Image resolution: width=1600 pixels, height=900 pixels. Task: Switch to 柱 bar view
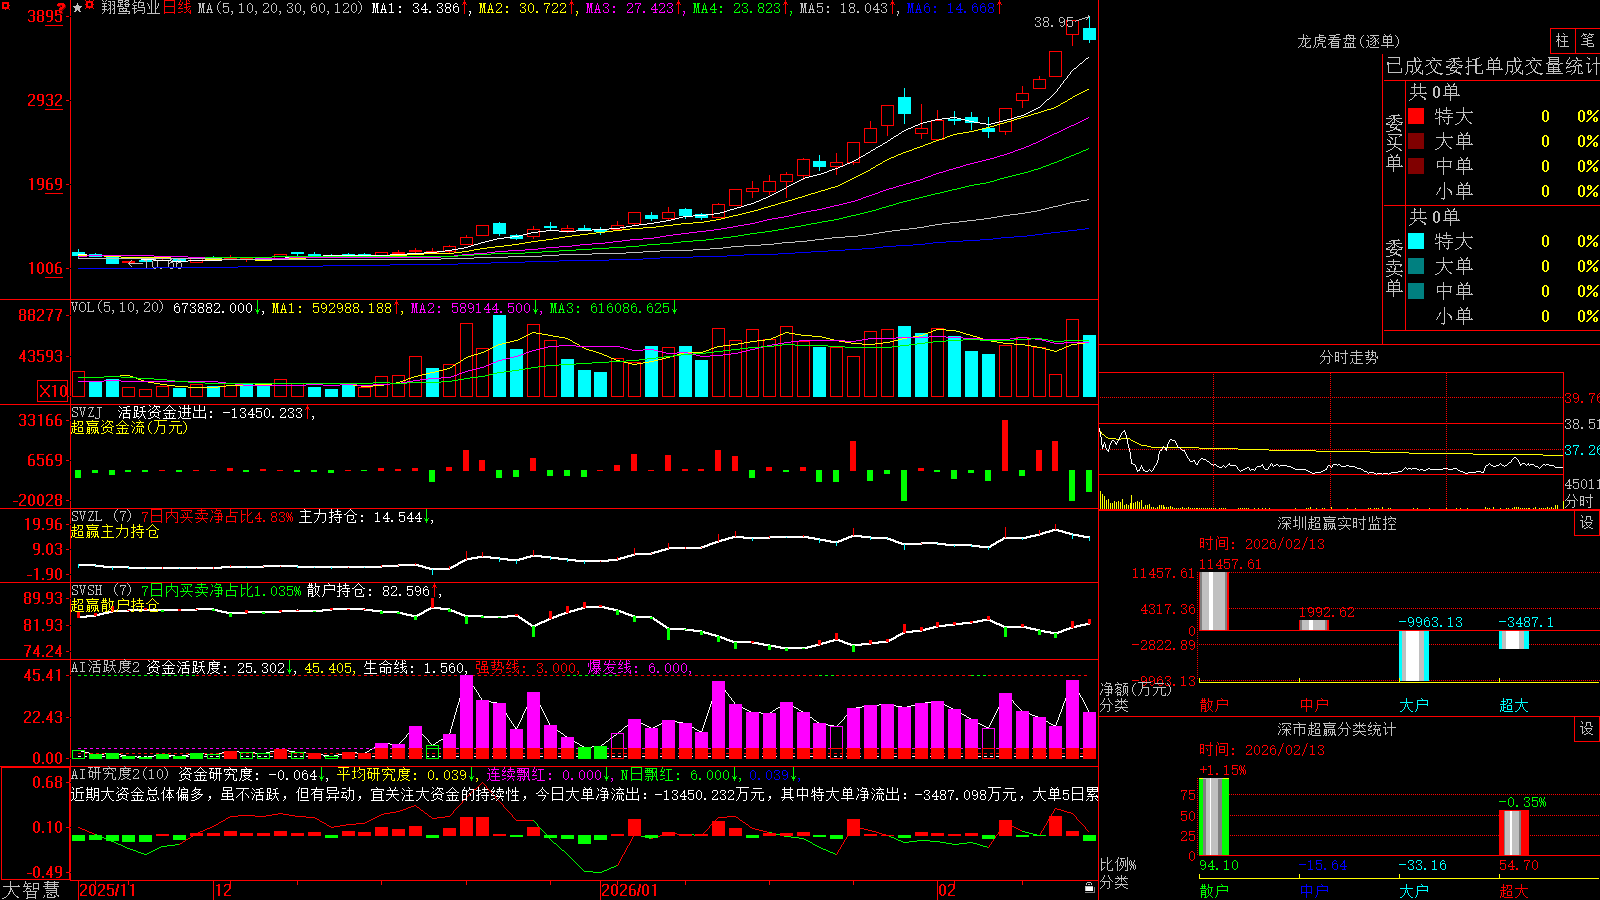(1562, 41)
